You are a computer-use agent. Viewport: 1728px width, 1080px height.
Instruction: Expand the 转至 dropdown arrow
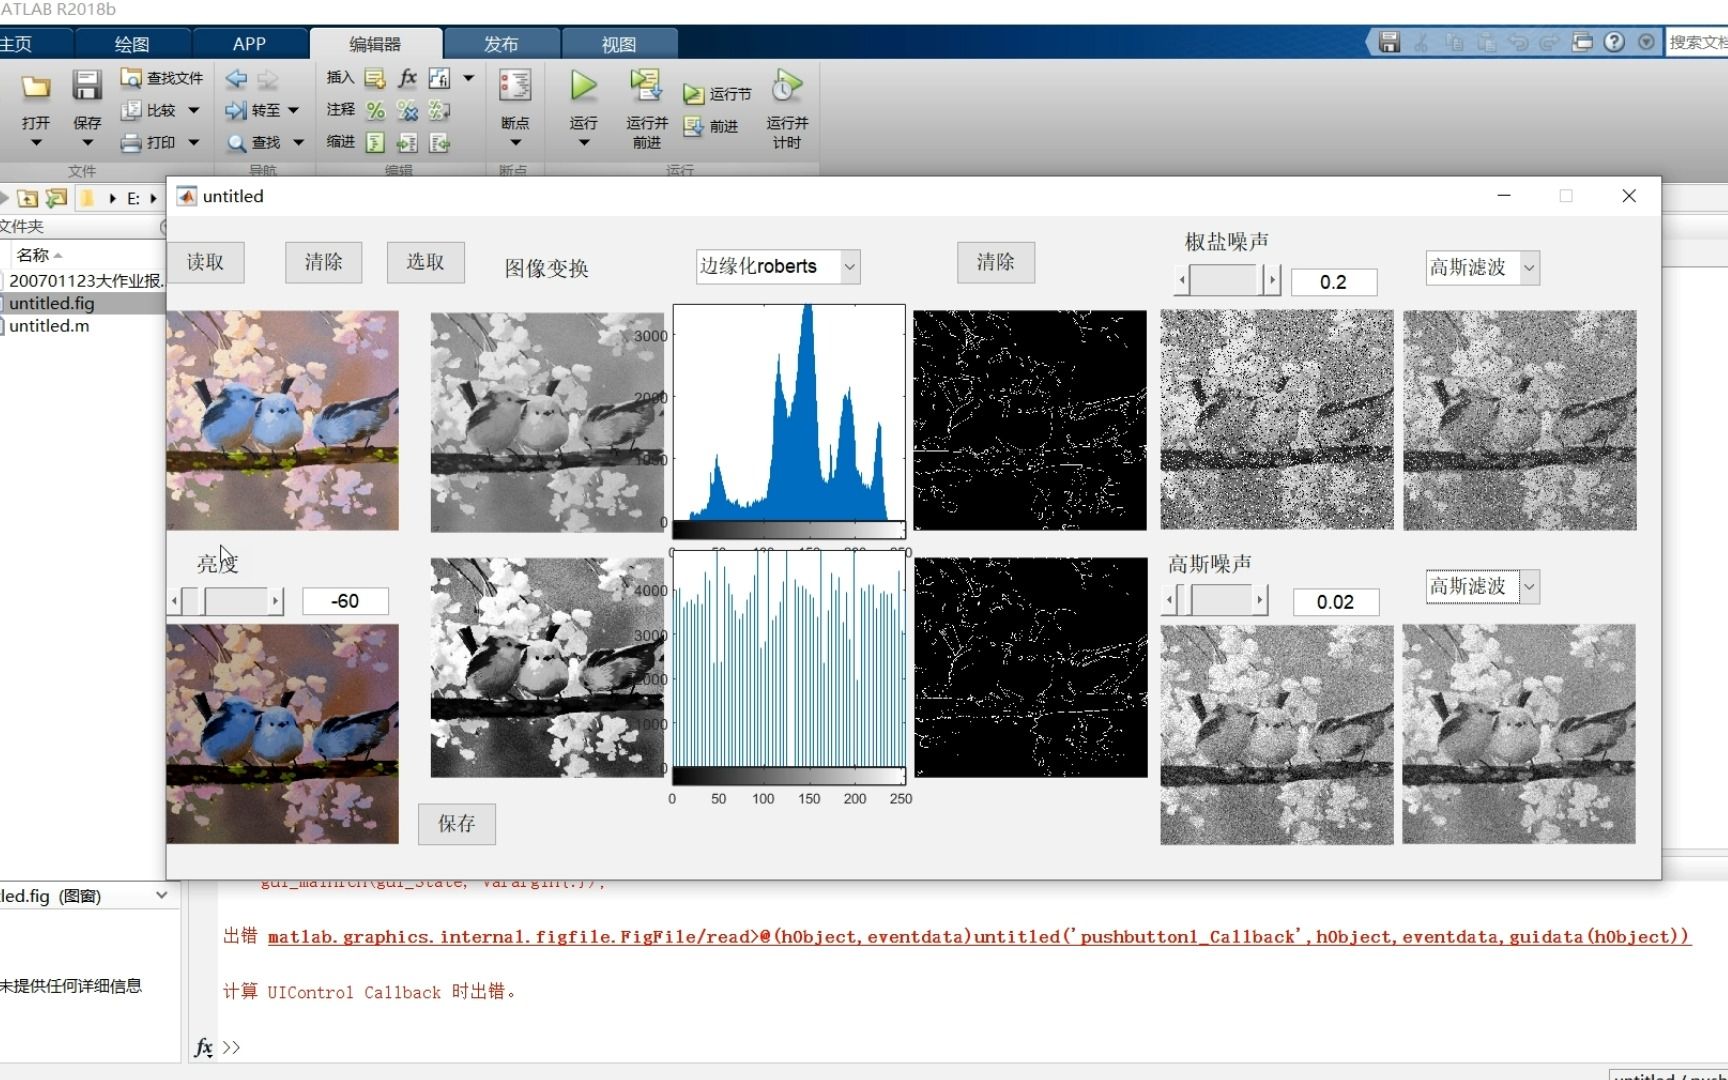point(291,111)
